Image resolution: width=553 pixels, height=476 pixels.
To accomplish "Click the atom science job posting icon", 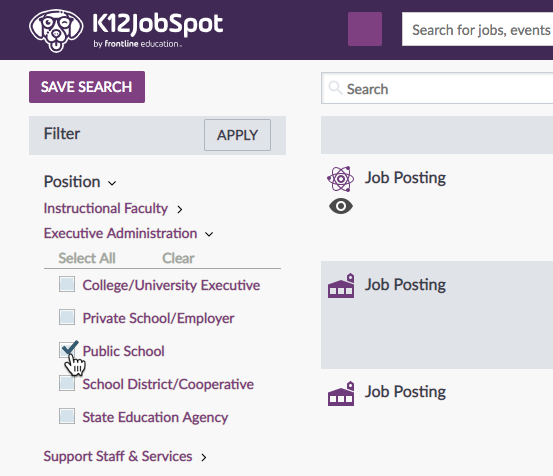I will tap(340, 179).
